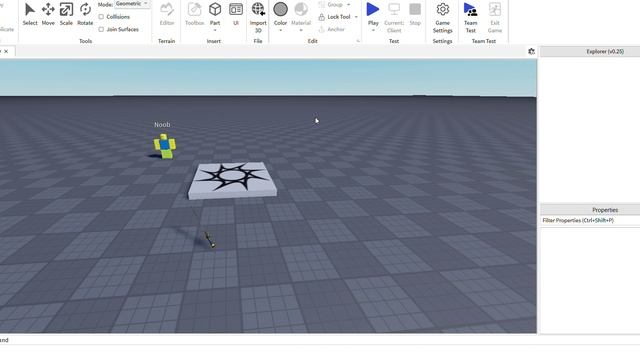Viewport: 640px width, 360px height.
Task: Select the Noob character in viewport
Action: tap(165, 146)
